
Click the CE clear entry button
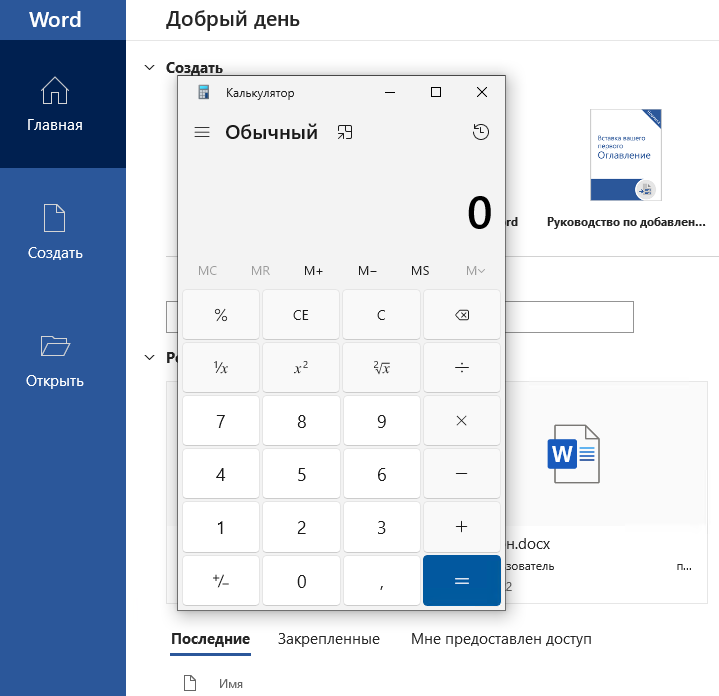[x=301, y=315]
